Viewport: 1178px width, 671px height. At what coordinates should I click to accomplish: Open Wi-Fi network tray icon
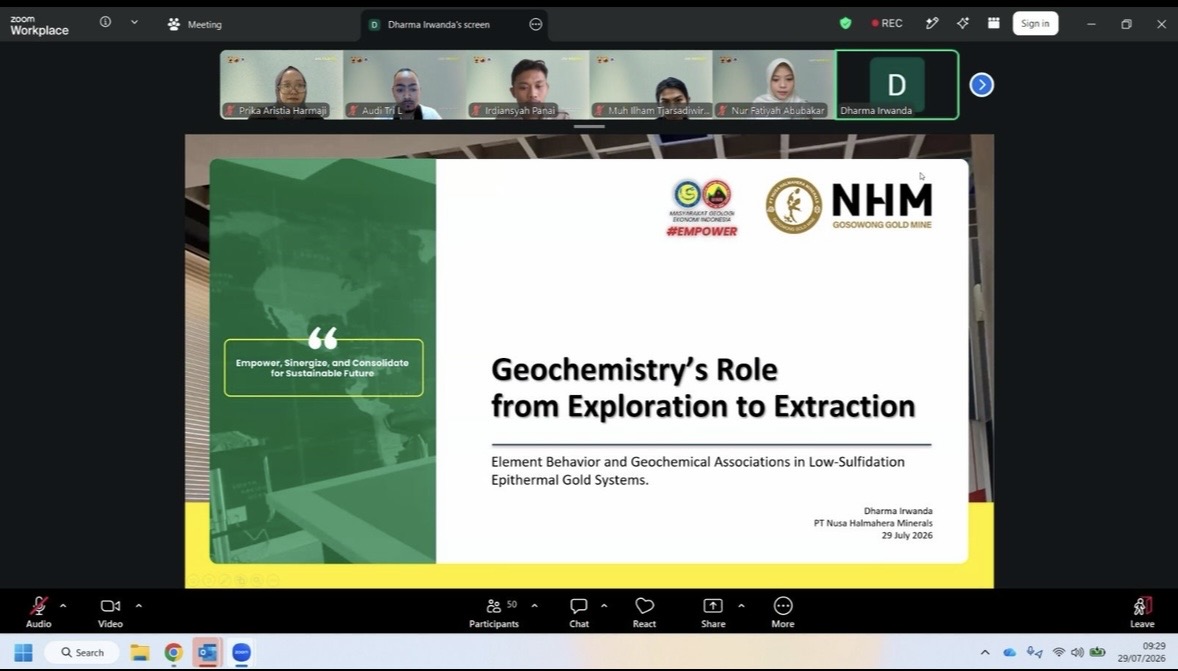coord(1059,652)
